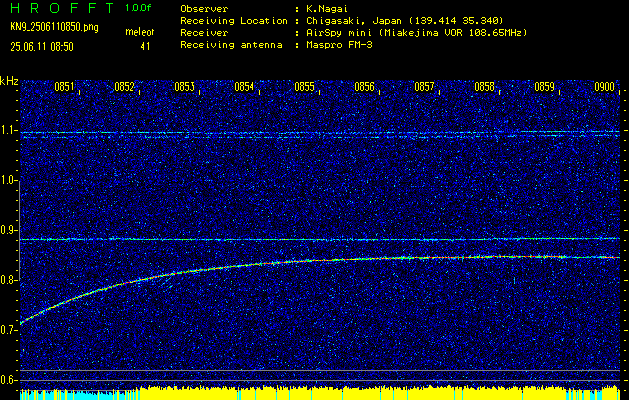Click the 'meleot' label above 41
Viewport: 629px width, 400px height.
click(140, 32)
